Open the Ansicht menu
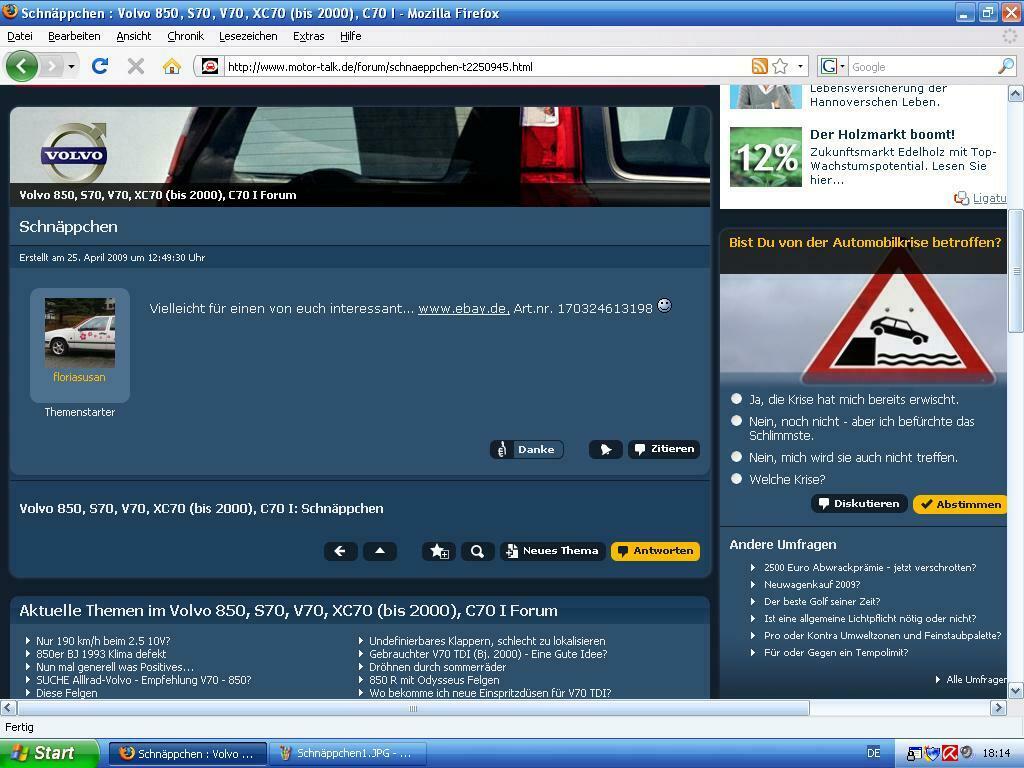This screenshot has height=768, width=1024. (x=134, y=36)
